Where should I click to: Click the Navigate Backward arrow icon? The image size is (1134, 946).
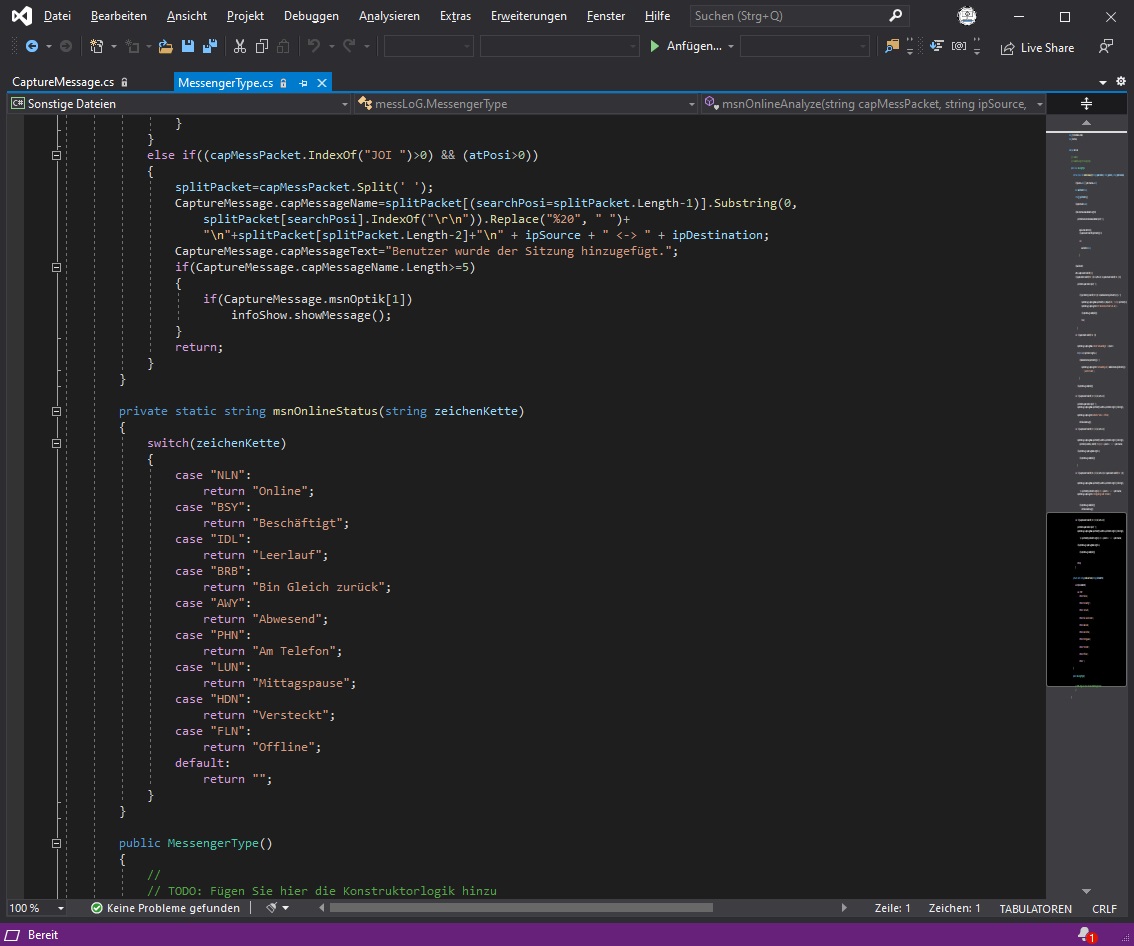(x=32, y=46)
